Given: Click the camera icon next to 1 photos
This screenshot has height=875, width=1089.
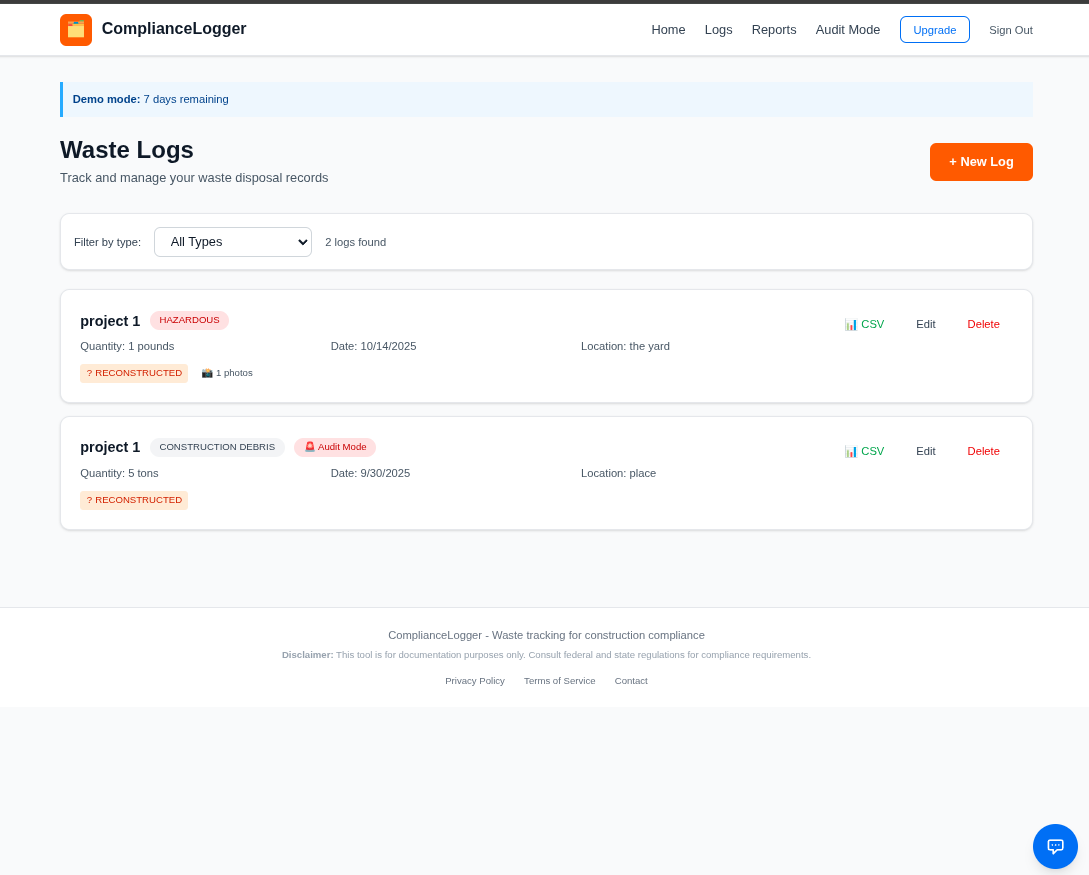Looking at the screenshot, I should (206, 372).
